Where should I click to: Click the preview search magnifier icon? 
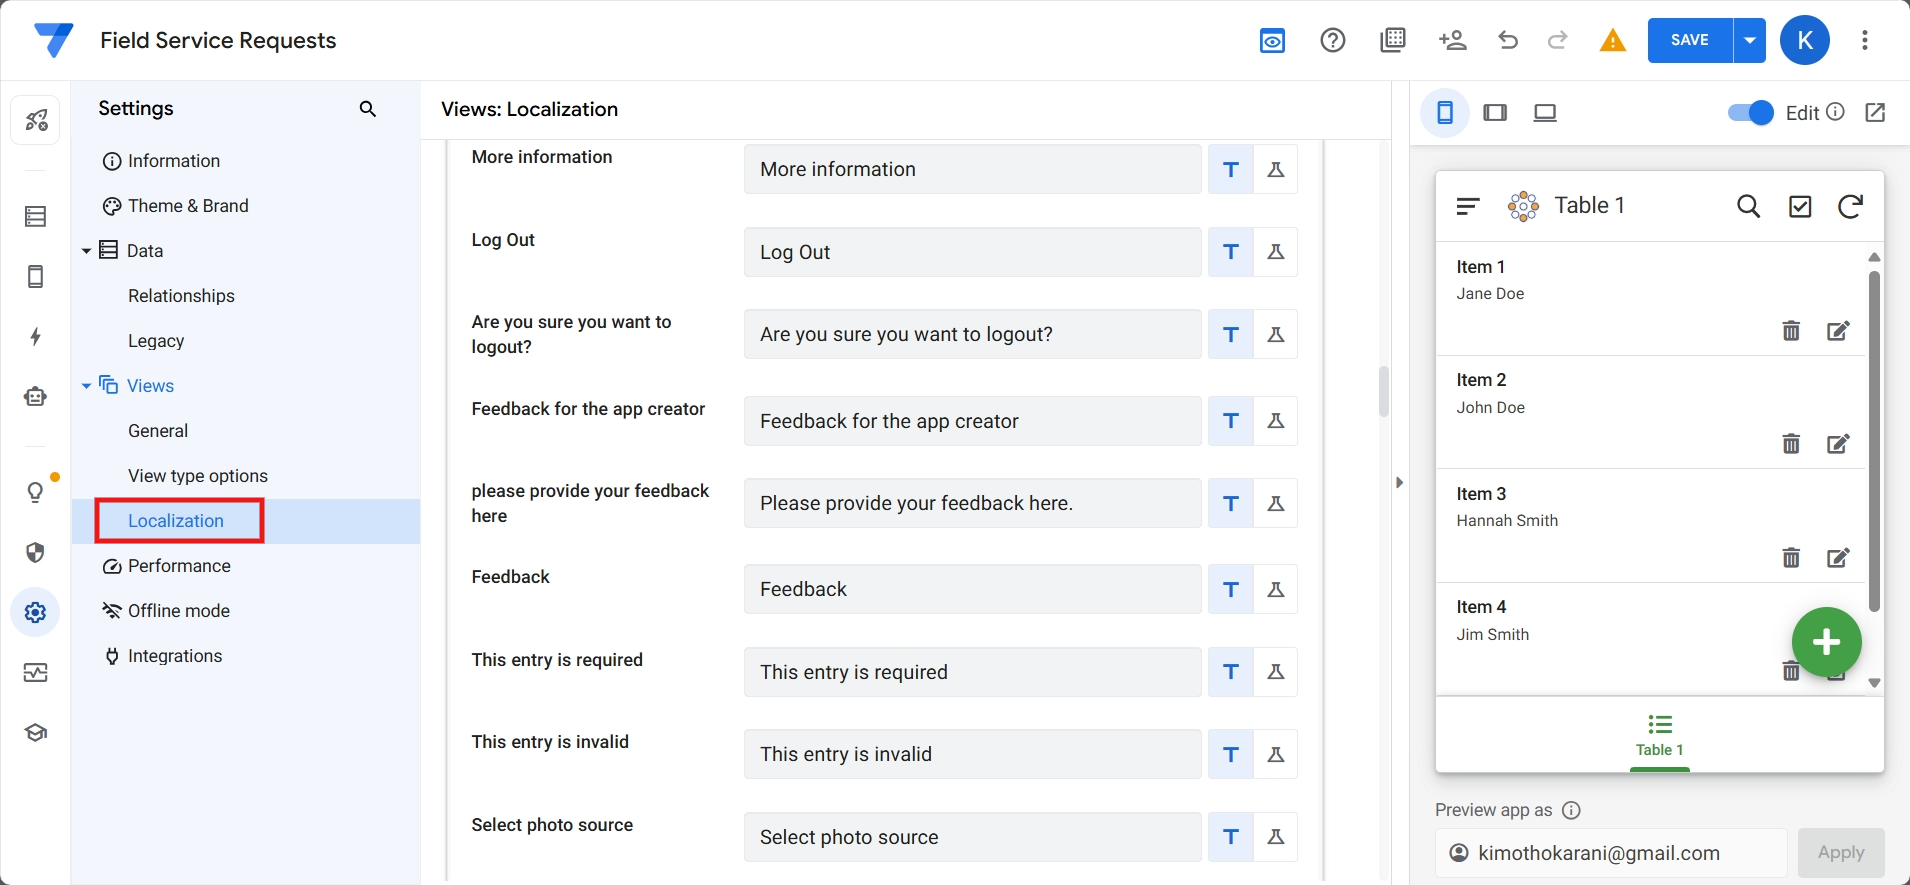1748,206
